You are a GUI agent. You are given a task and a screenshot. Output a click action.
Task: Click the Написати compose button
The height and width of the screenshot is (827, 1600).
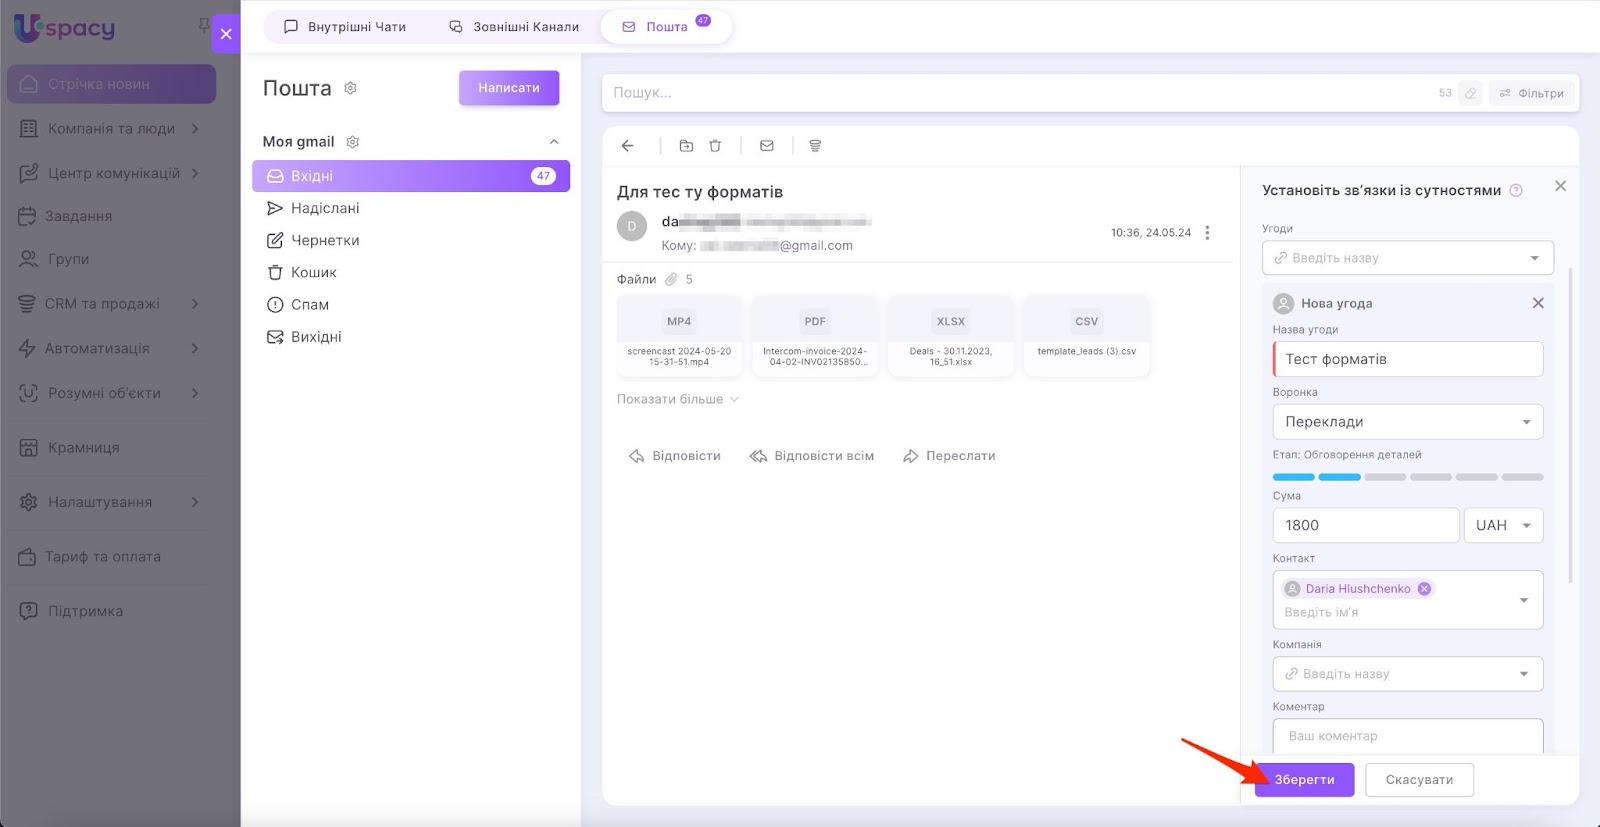(x=509, y=88)
